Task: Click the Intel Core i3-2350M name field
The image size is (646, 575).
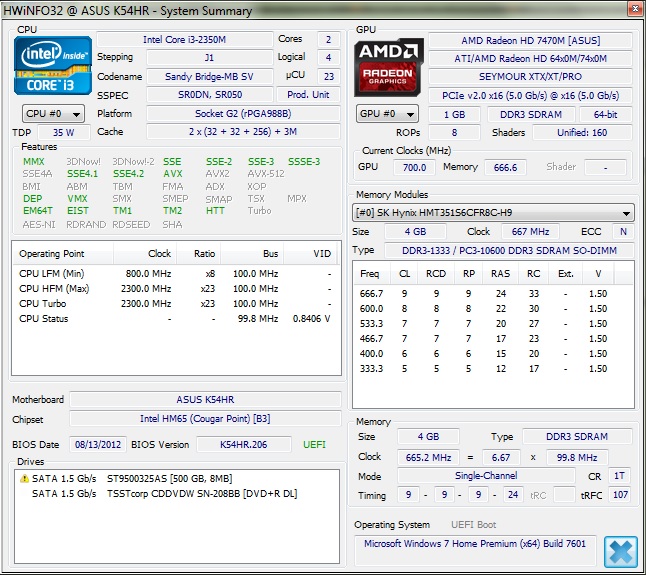Action: click(185, 40)
